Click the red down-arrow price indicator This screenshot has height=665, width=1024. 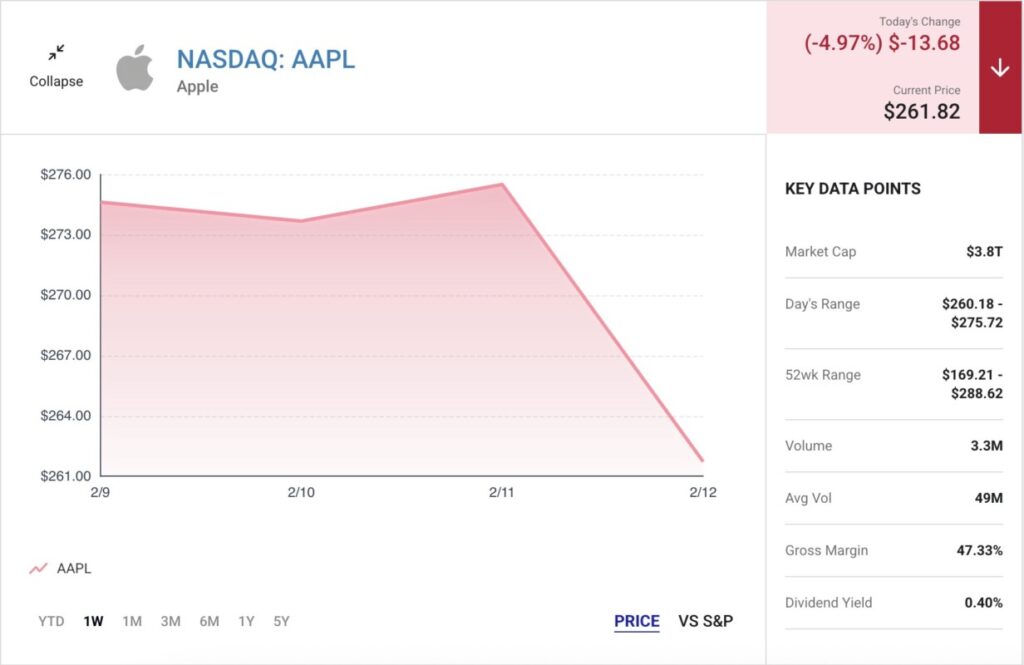(1000, 68)
